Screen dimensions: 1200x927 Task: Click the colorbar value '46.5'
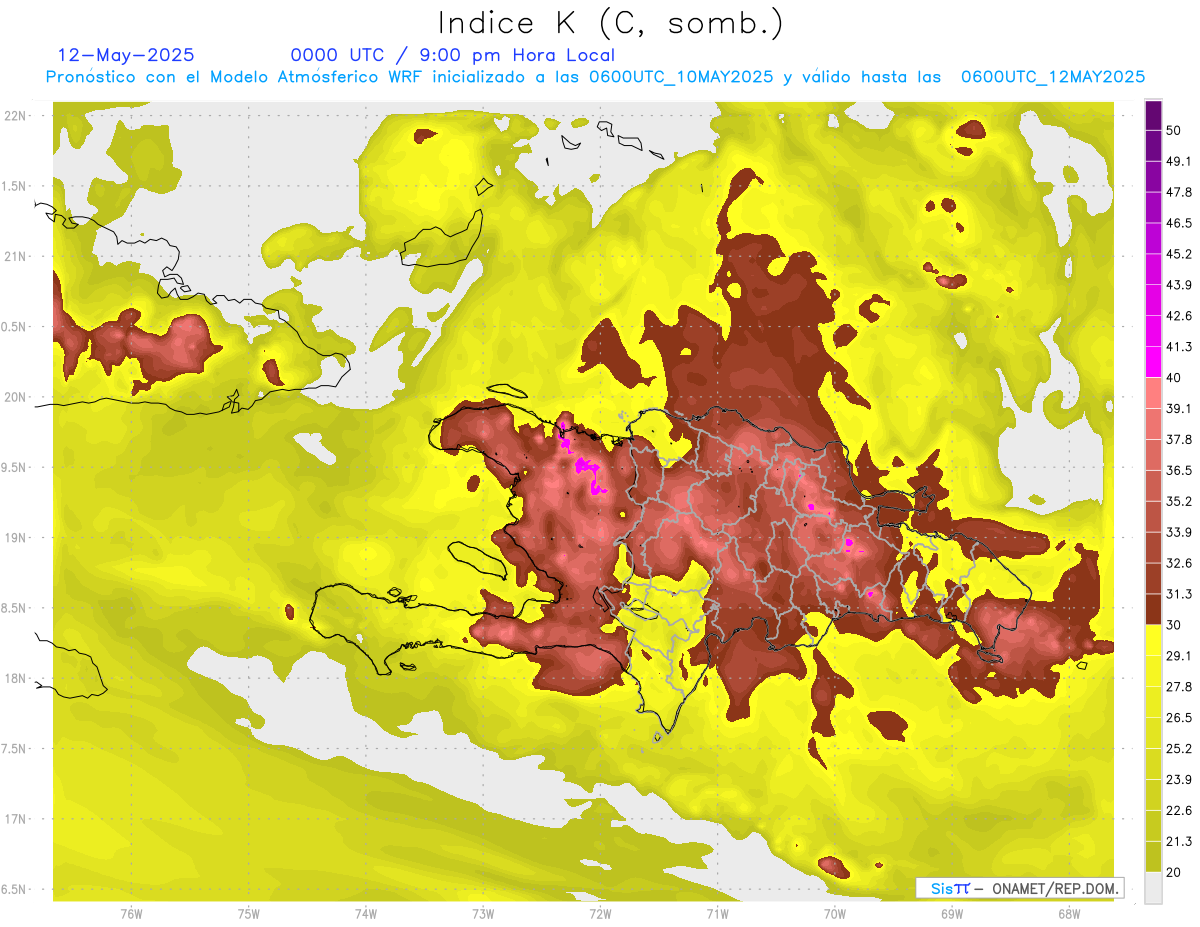1180,223
